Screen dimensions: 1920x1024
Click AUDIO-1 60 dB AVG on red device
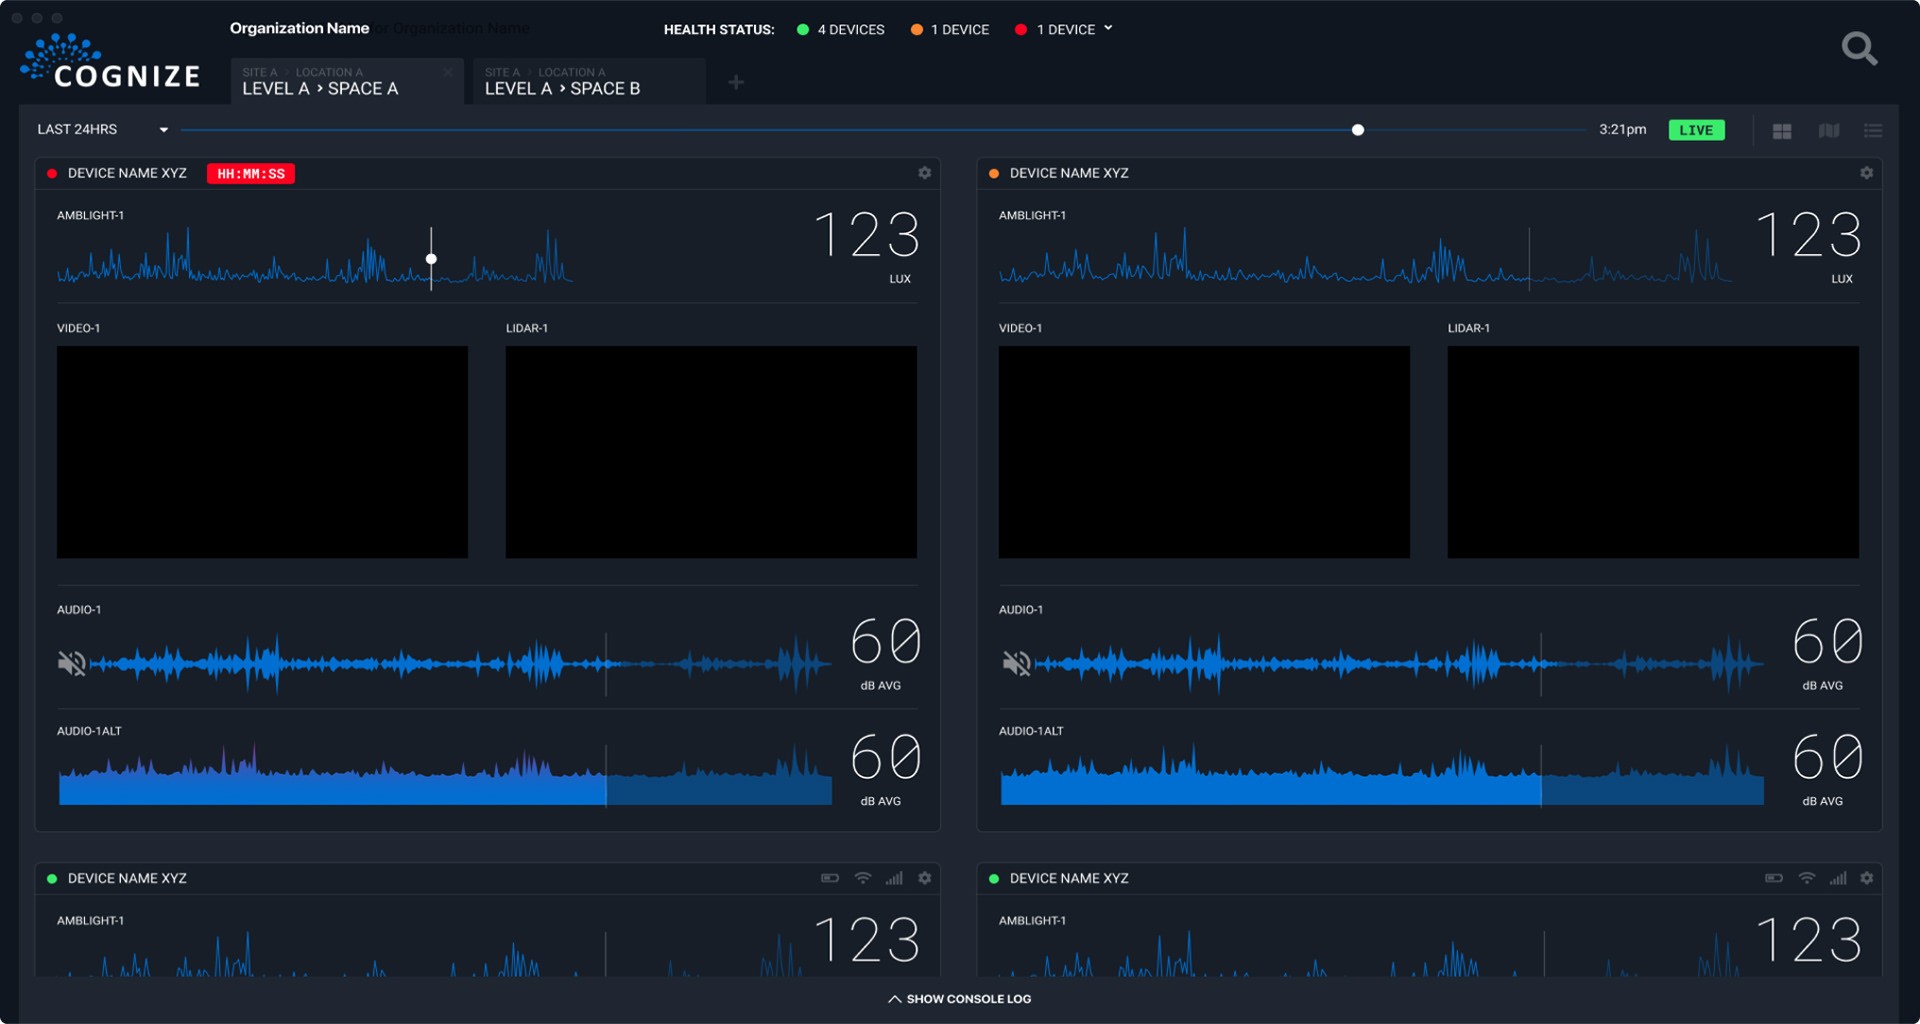[885, 654]
